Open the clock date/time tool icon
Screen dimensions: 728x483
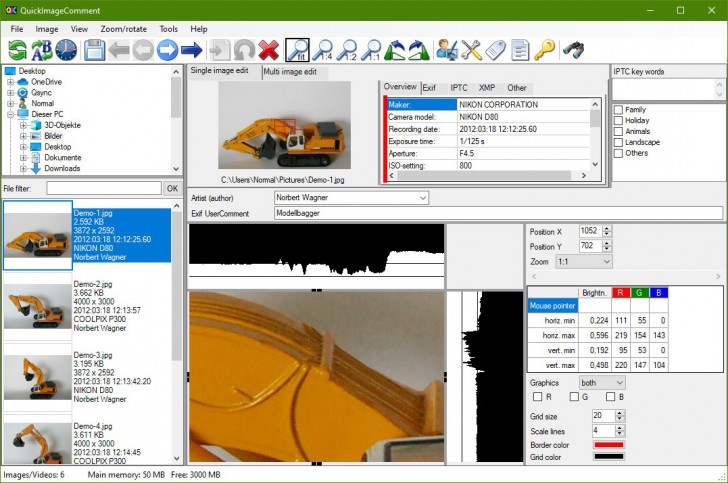click(66, 50)
